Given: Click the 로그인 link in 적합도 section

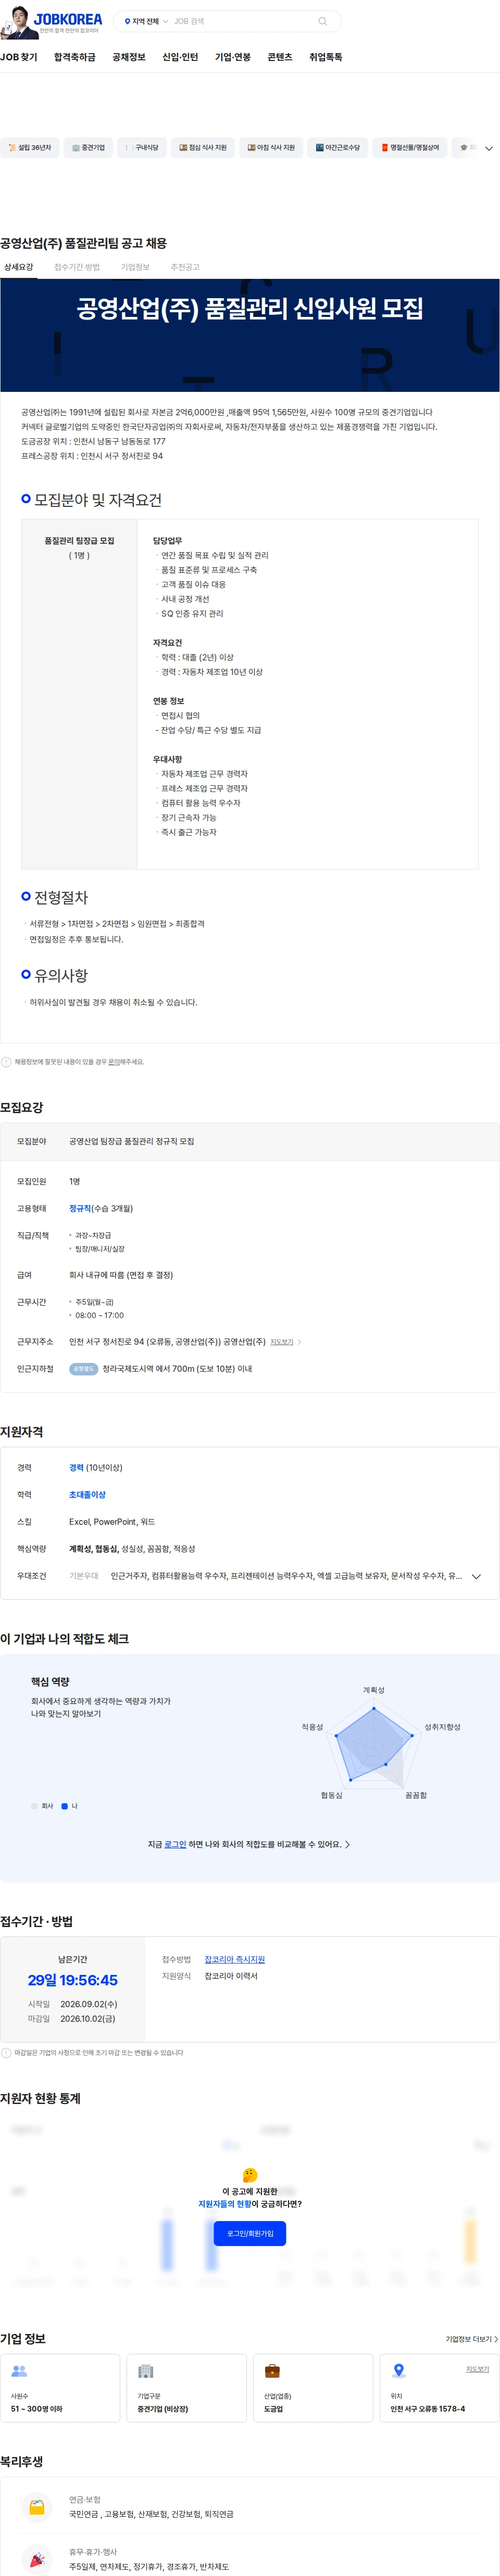Looking at the screenshot, I should coord(175,1843).
